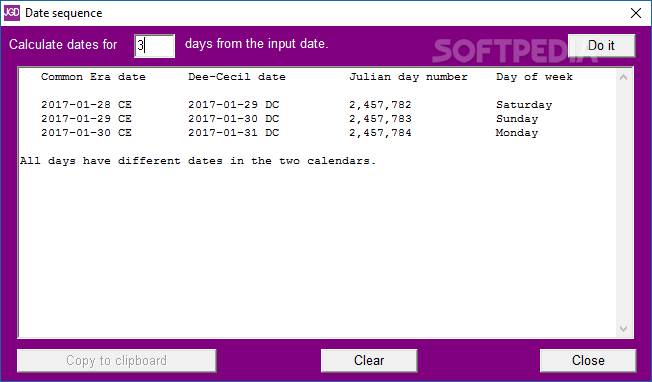Click the Sunday entry
The image size is (652, 382).
pyautogui.click(x=517, y=119)
